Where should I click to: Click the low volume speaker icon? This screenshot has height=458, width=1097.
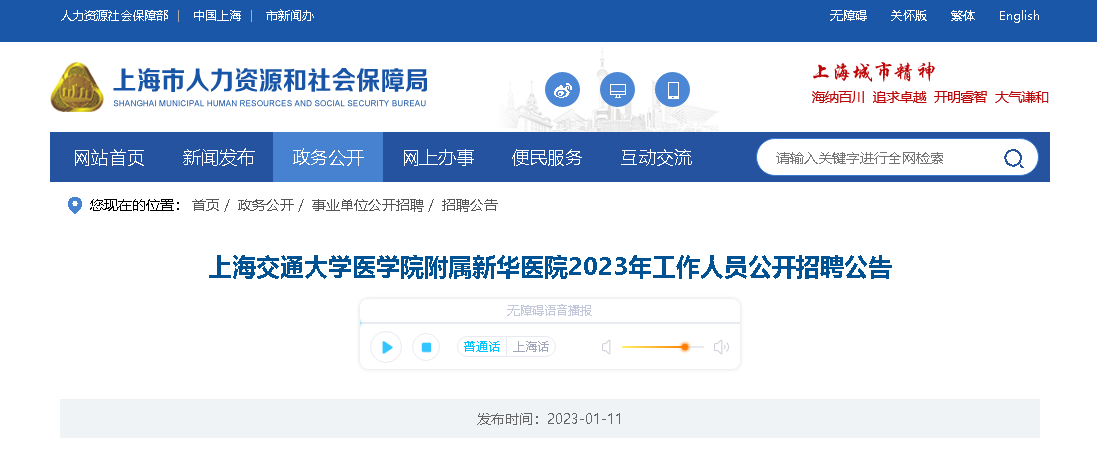coord(607,347)
